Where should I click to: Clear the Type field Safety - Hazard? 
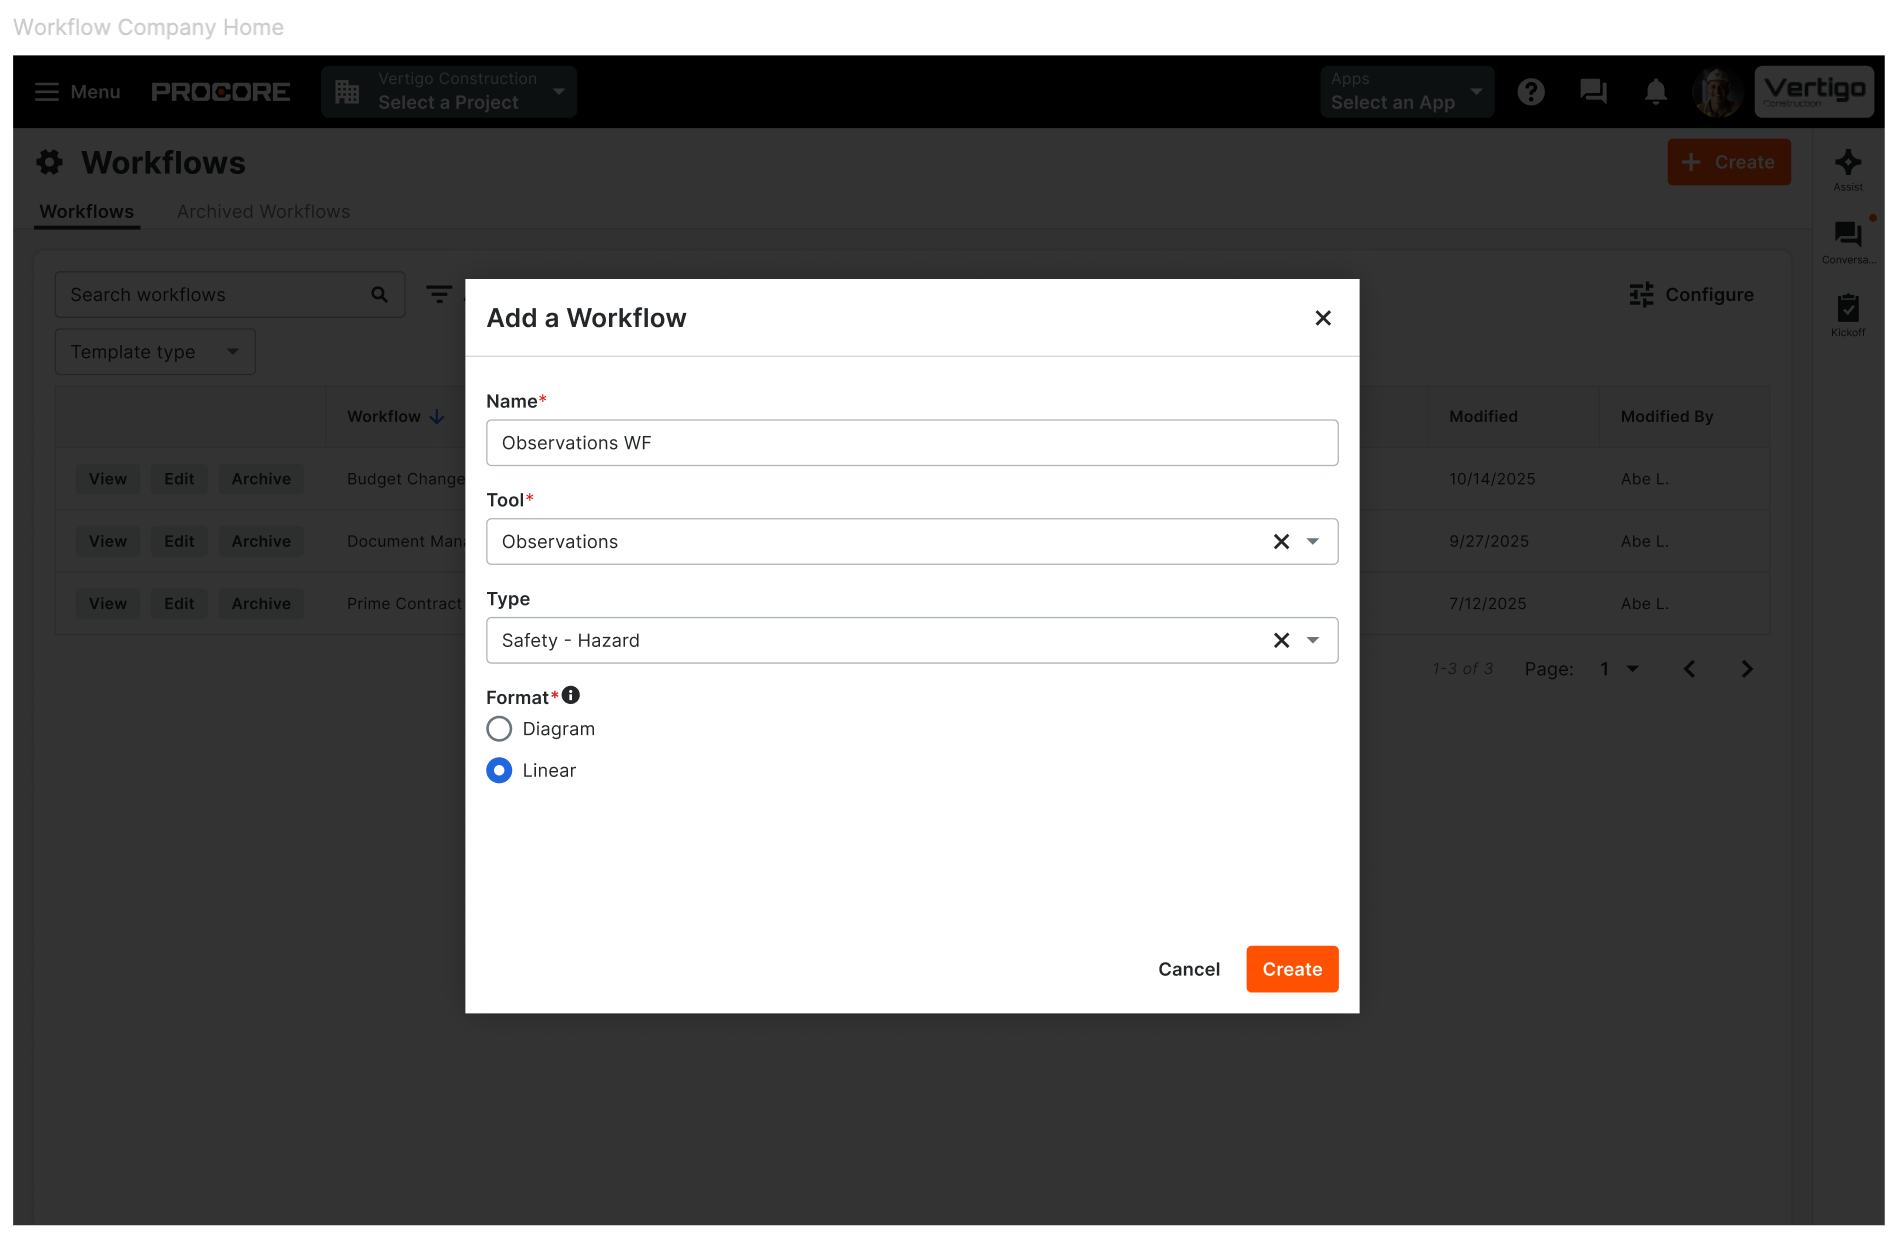coord(1281,640)
